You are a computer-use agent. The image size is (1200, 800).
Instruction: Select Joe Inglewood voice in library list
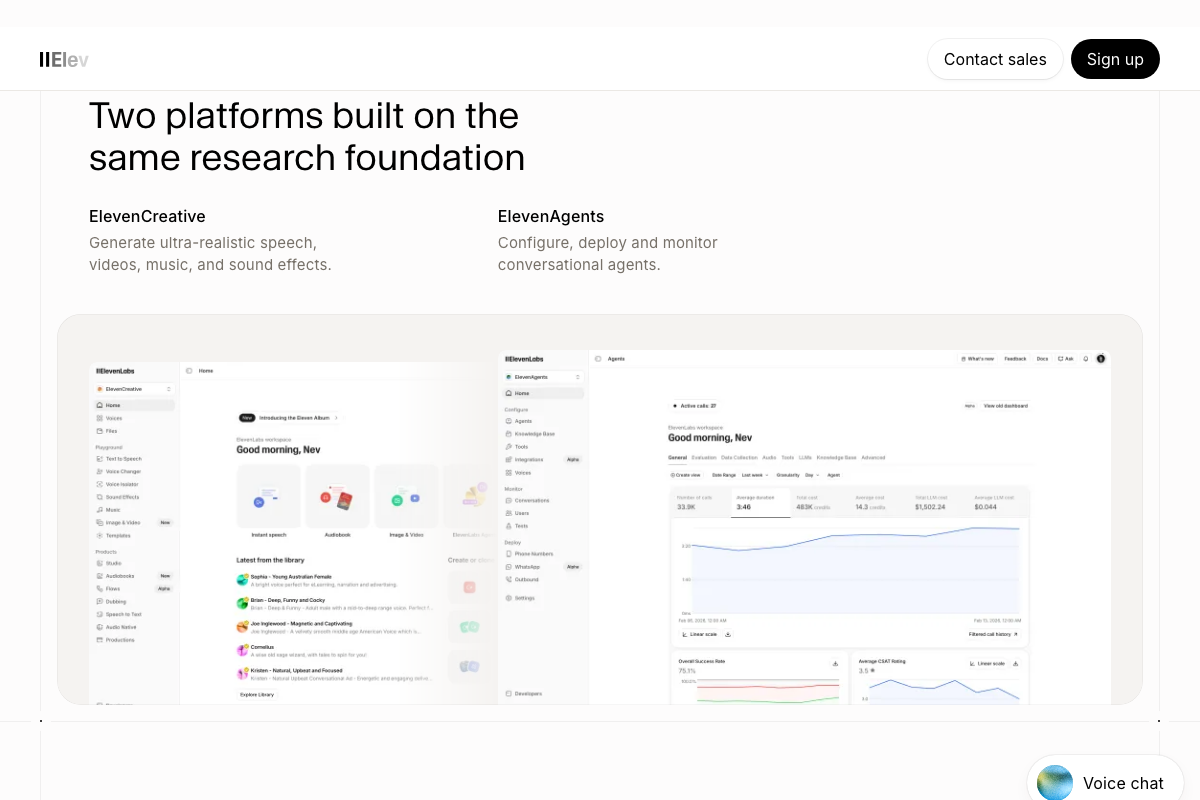click(x=329, y=627)
